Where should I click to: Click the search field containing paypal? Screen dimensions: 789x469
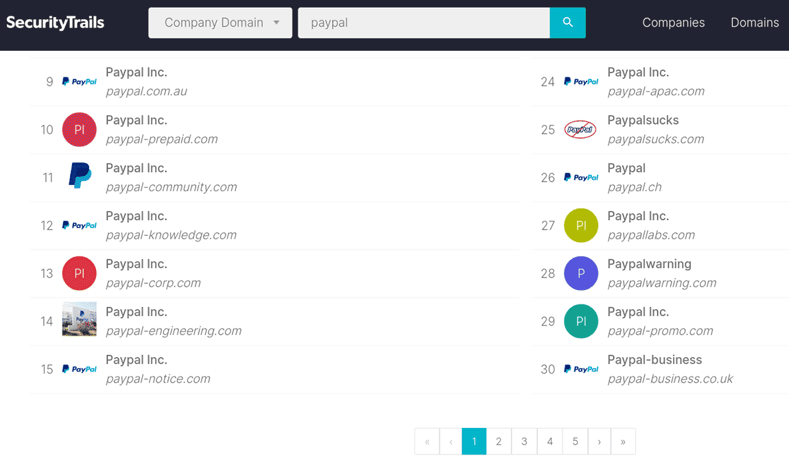click(x=424, y=23)
